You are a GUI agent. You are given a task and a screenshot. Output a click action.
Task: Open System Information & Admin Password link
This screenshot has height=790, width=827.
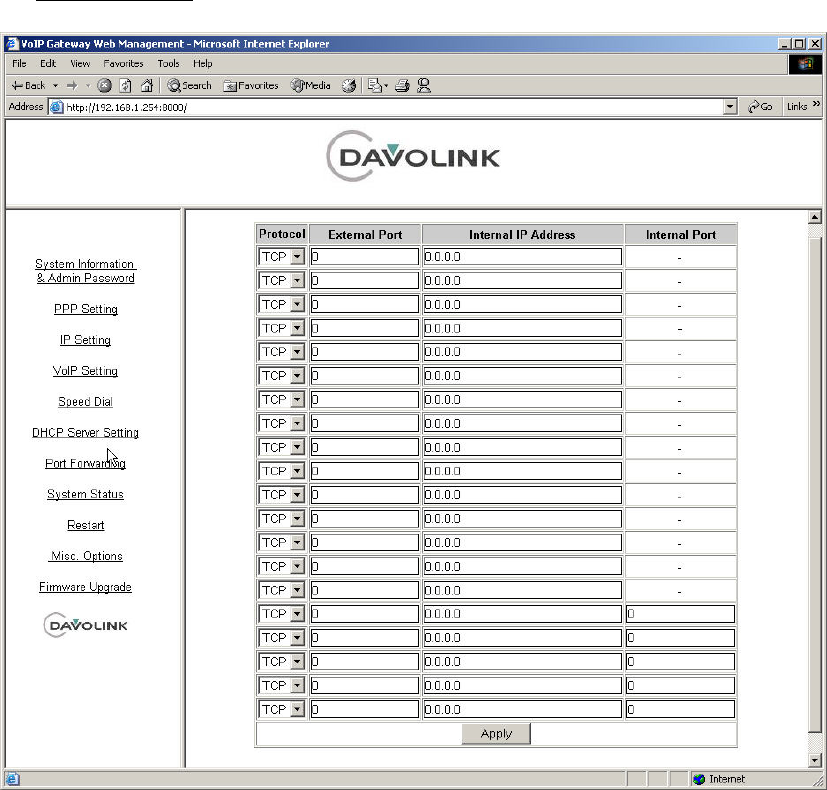(x=85, y=271)
